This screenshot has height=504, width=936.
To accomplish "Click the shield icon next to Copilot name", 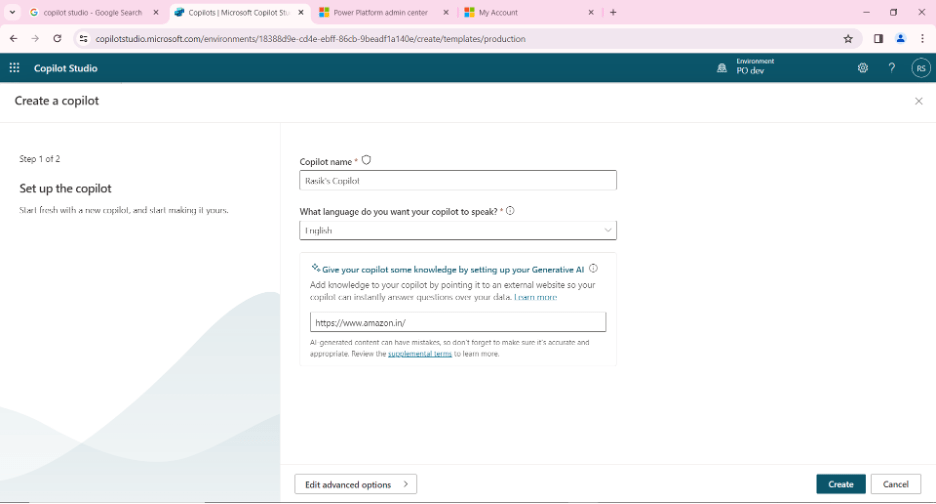I will point(366,160).
